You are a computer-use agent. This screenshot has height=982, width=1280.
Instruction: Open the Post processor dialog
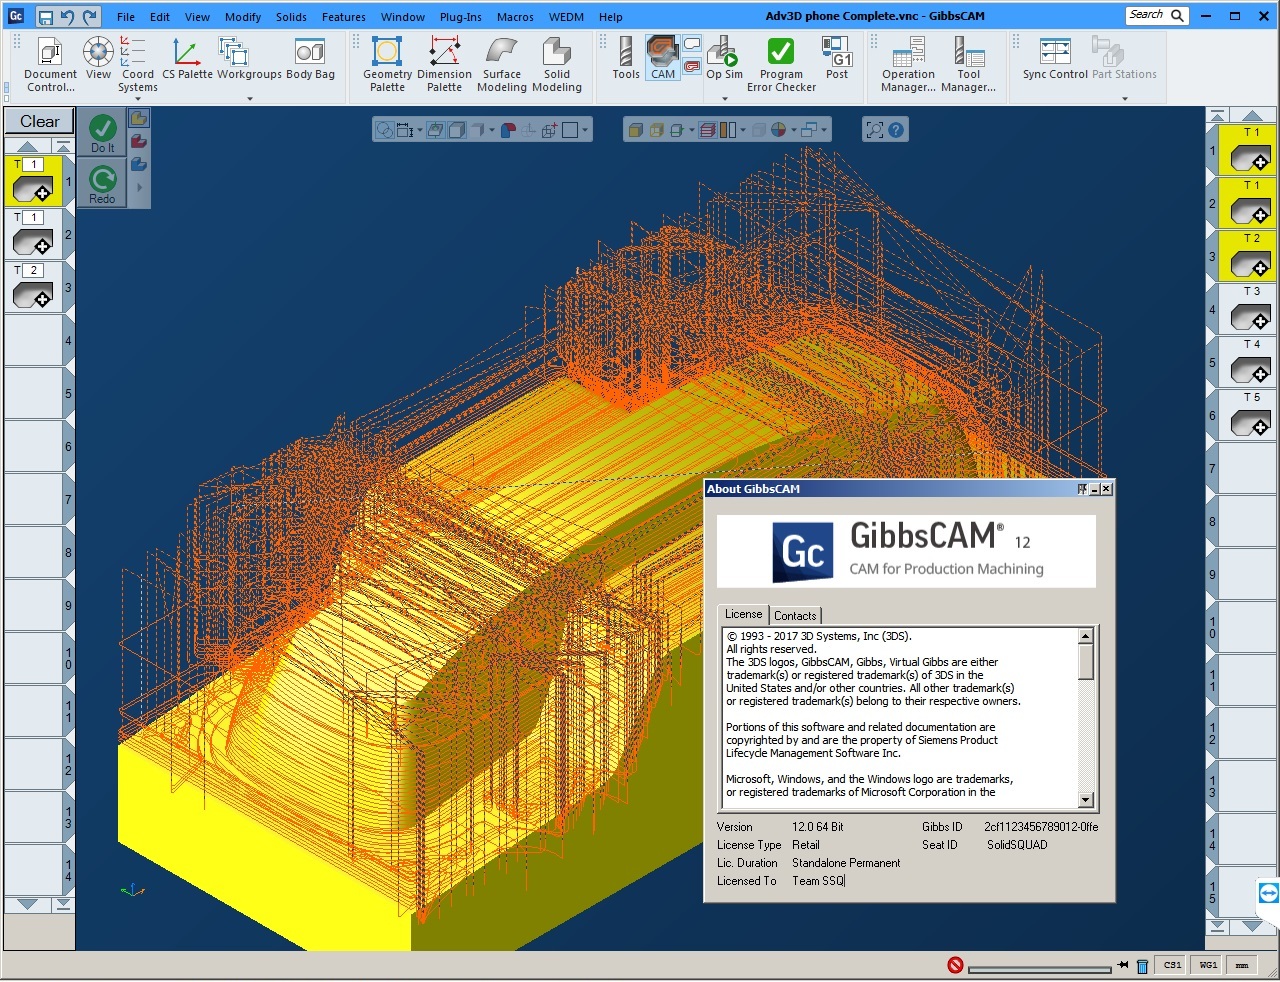click(x=837, y=59)
